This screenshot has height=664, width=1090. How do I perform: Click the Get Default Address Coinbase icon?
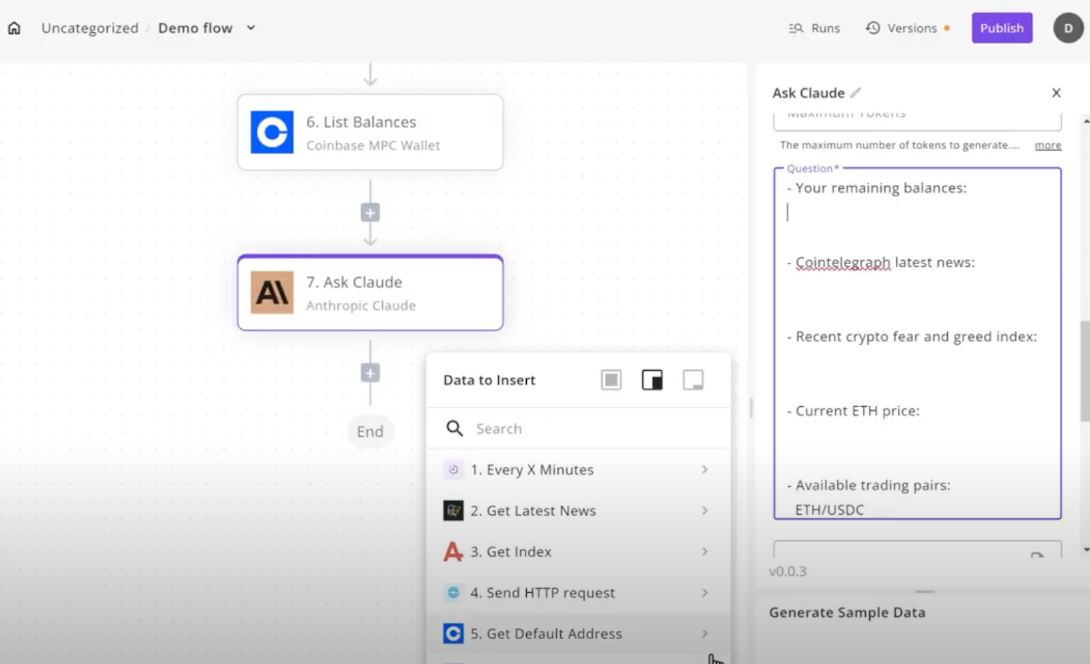pos(453,633)
